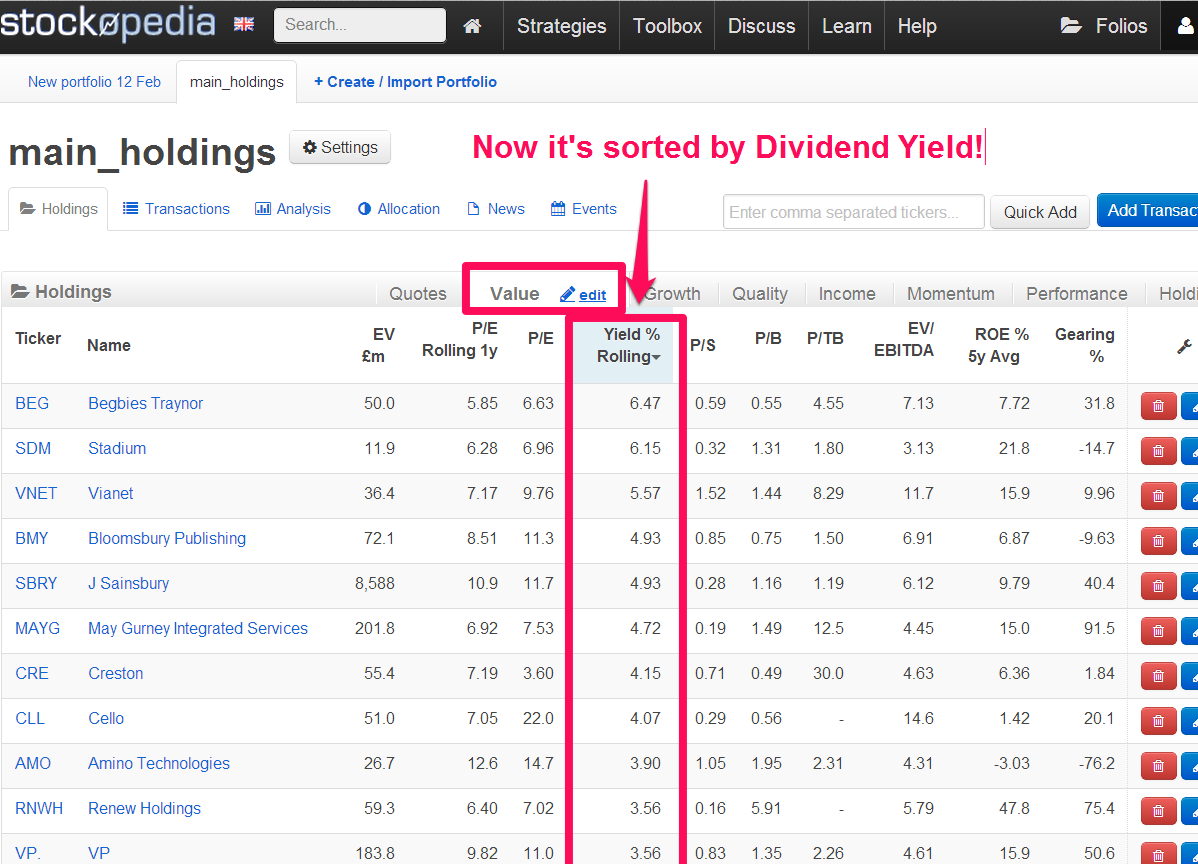Click blue edit icon for Amino Technologies
The image size is (1198, 864).
click(1190, 766)
